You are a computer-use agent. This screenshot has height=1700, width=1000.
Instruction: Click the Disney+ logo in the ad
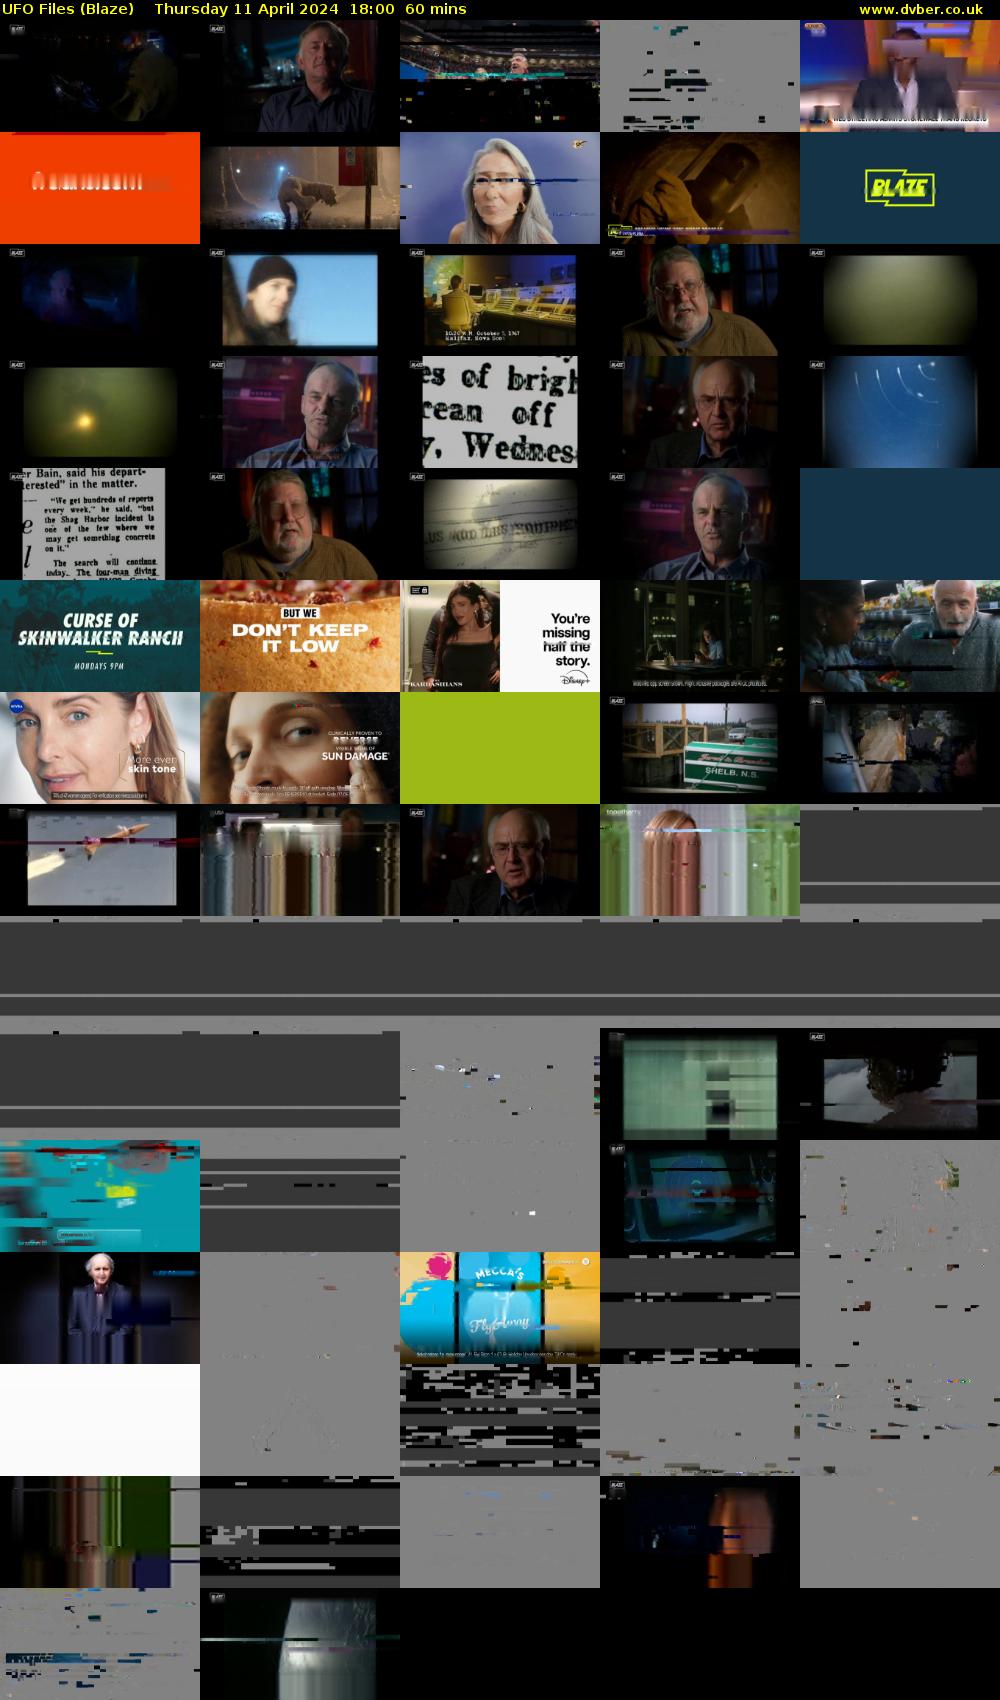coord(574,680)
